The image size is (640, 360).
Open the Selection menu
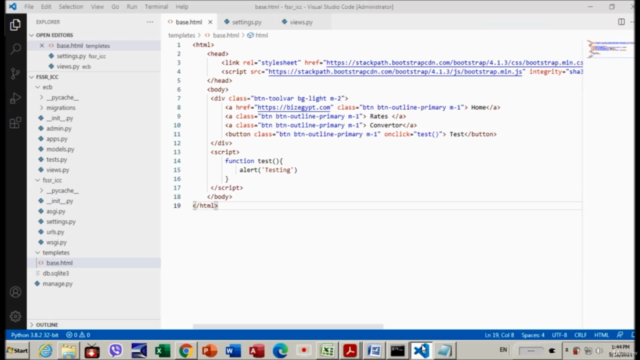(x=71, y=7)
